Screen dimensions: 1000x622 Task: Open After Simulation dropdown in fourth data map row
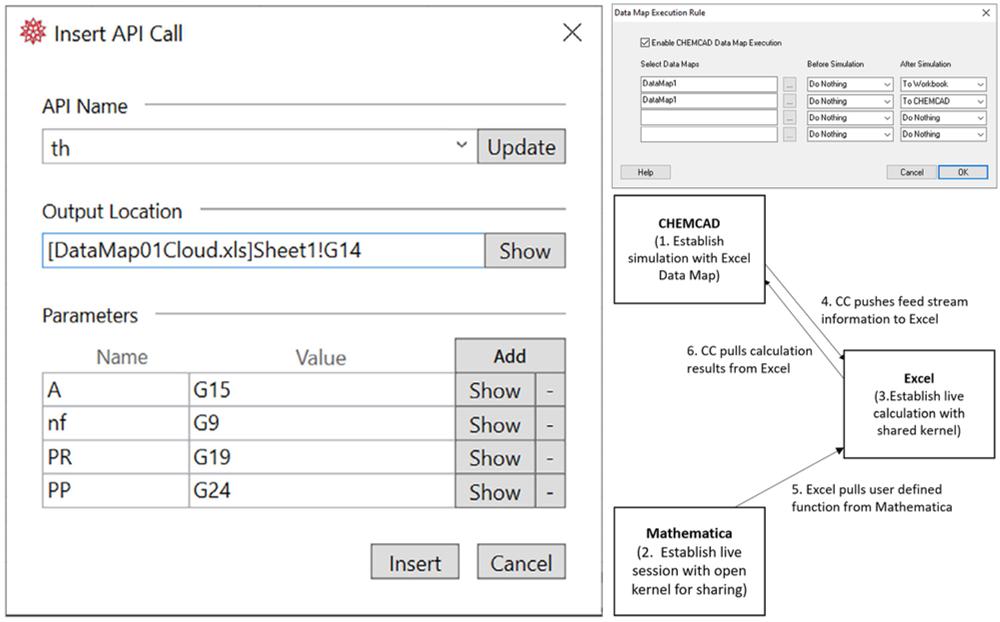[943, 135]
